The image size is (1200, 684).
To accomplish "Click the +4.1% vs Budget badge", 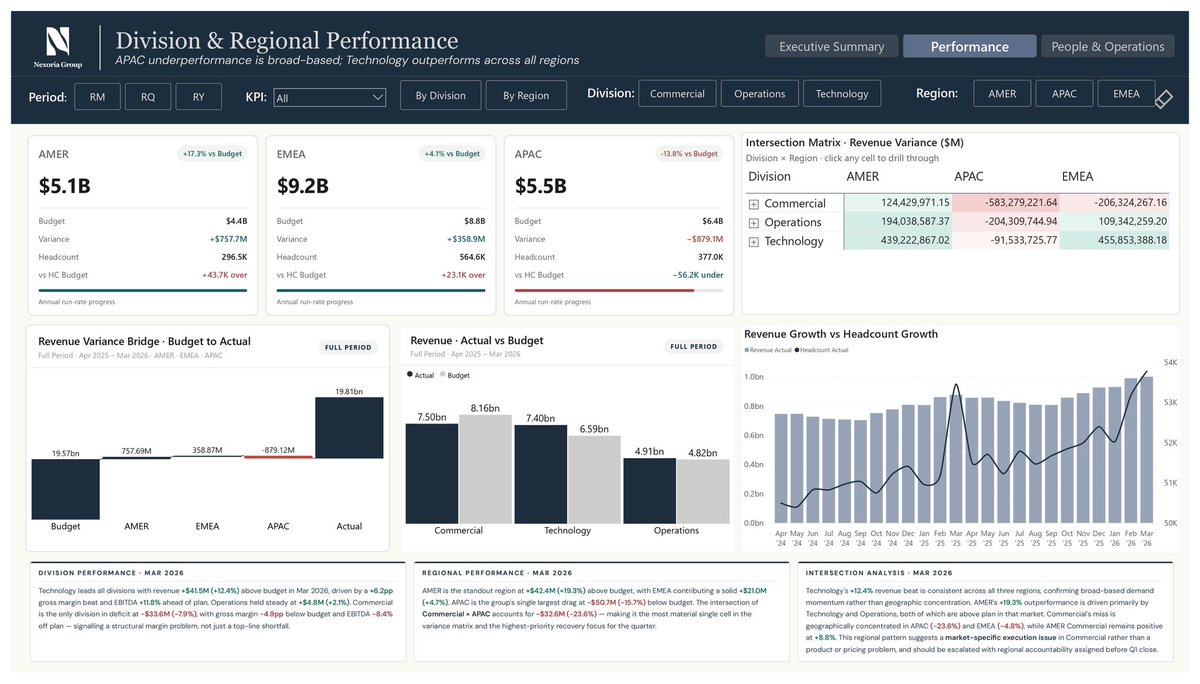I will [453, 154].
